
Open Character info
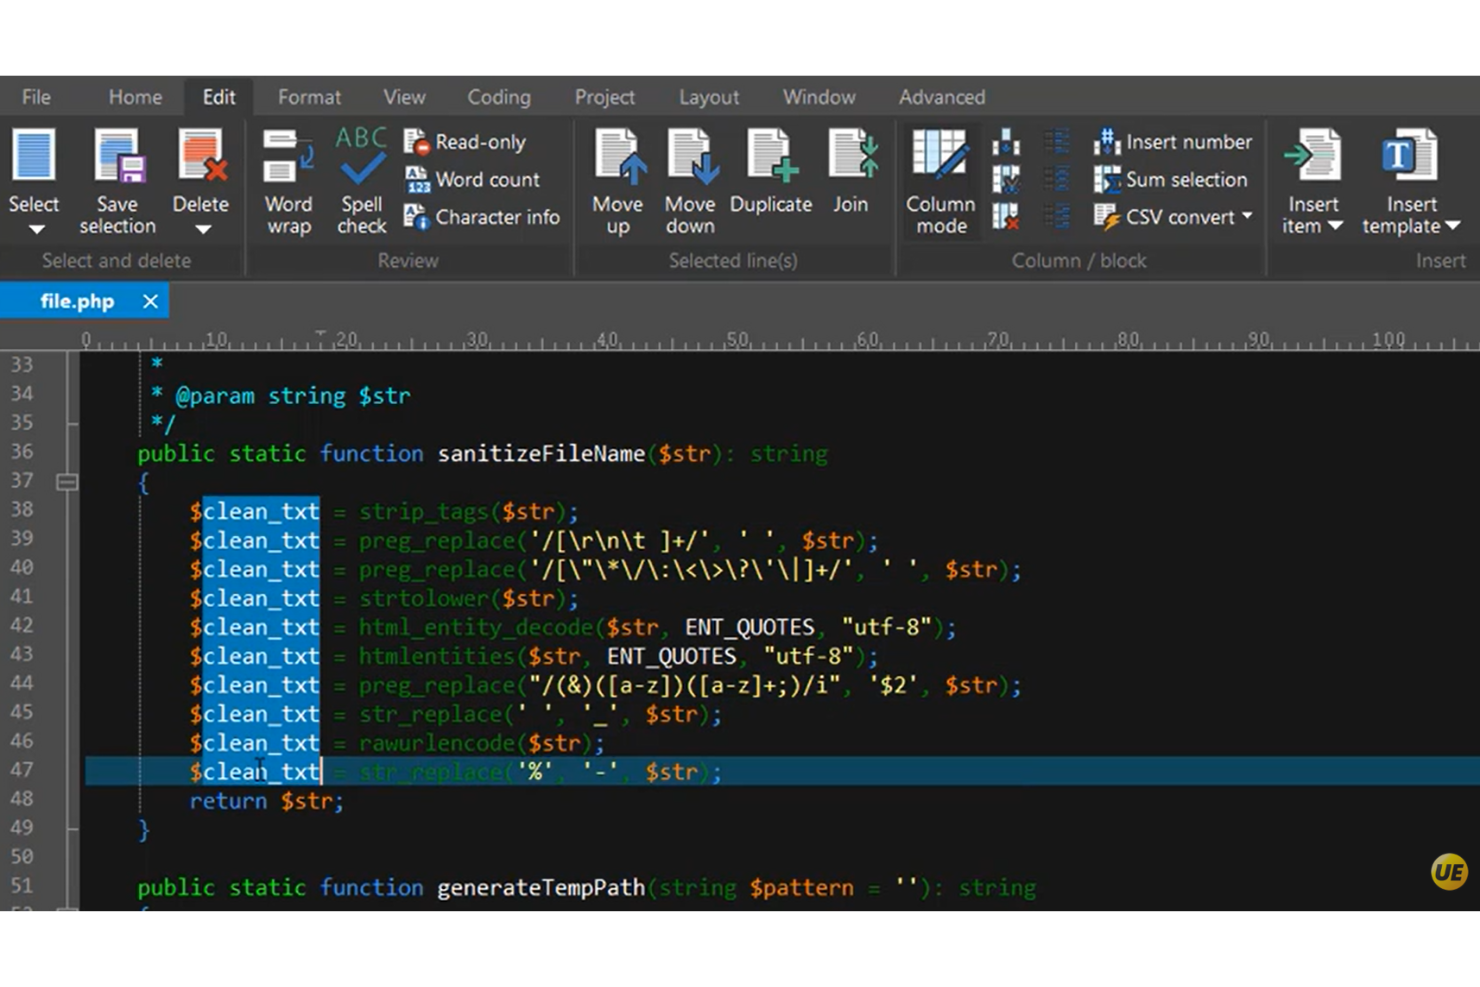(483, 217)
